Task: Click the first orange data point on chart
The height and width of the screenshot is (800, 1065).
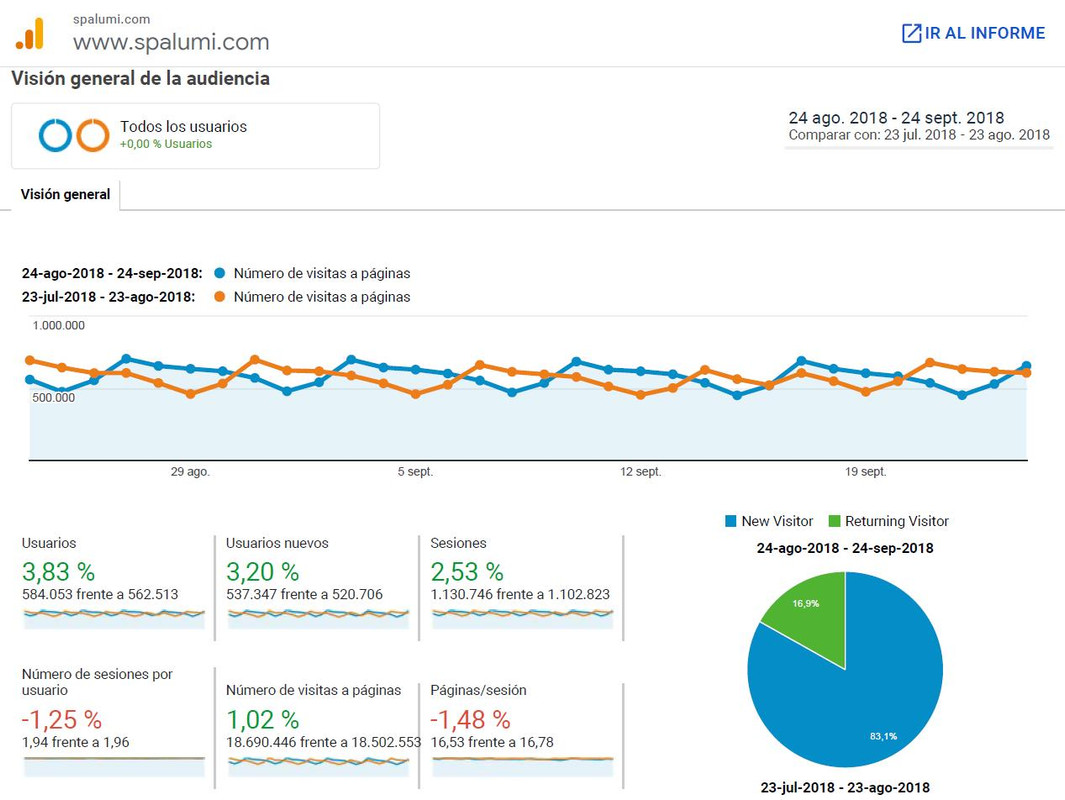Action: pos(29,360)
